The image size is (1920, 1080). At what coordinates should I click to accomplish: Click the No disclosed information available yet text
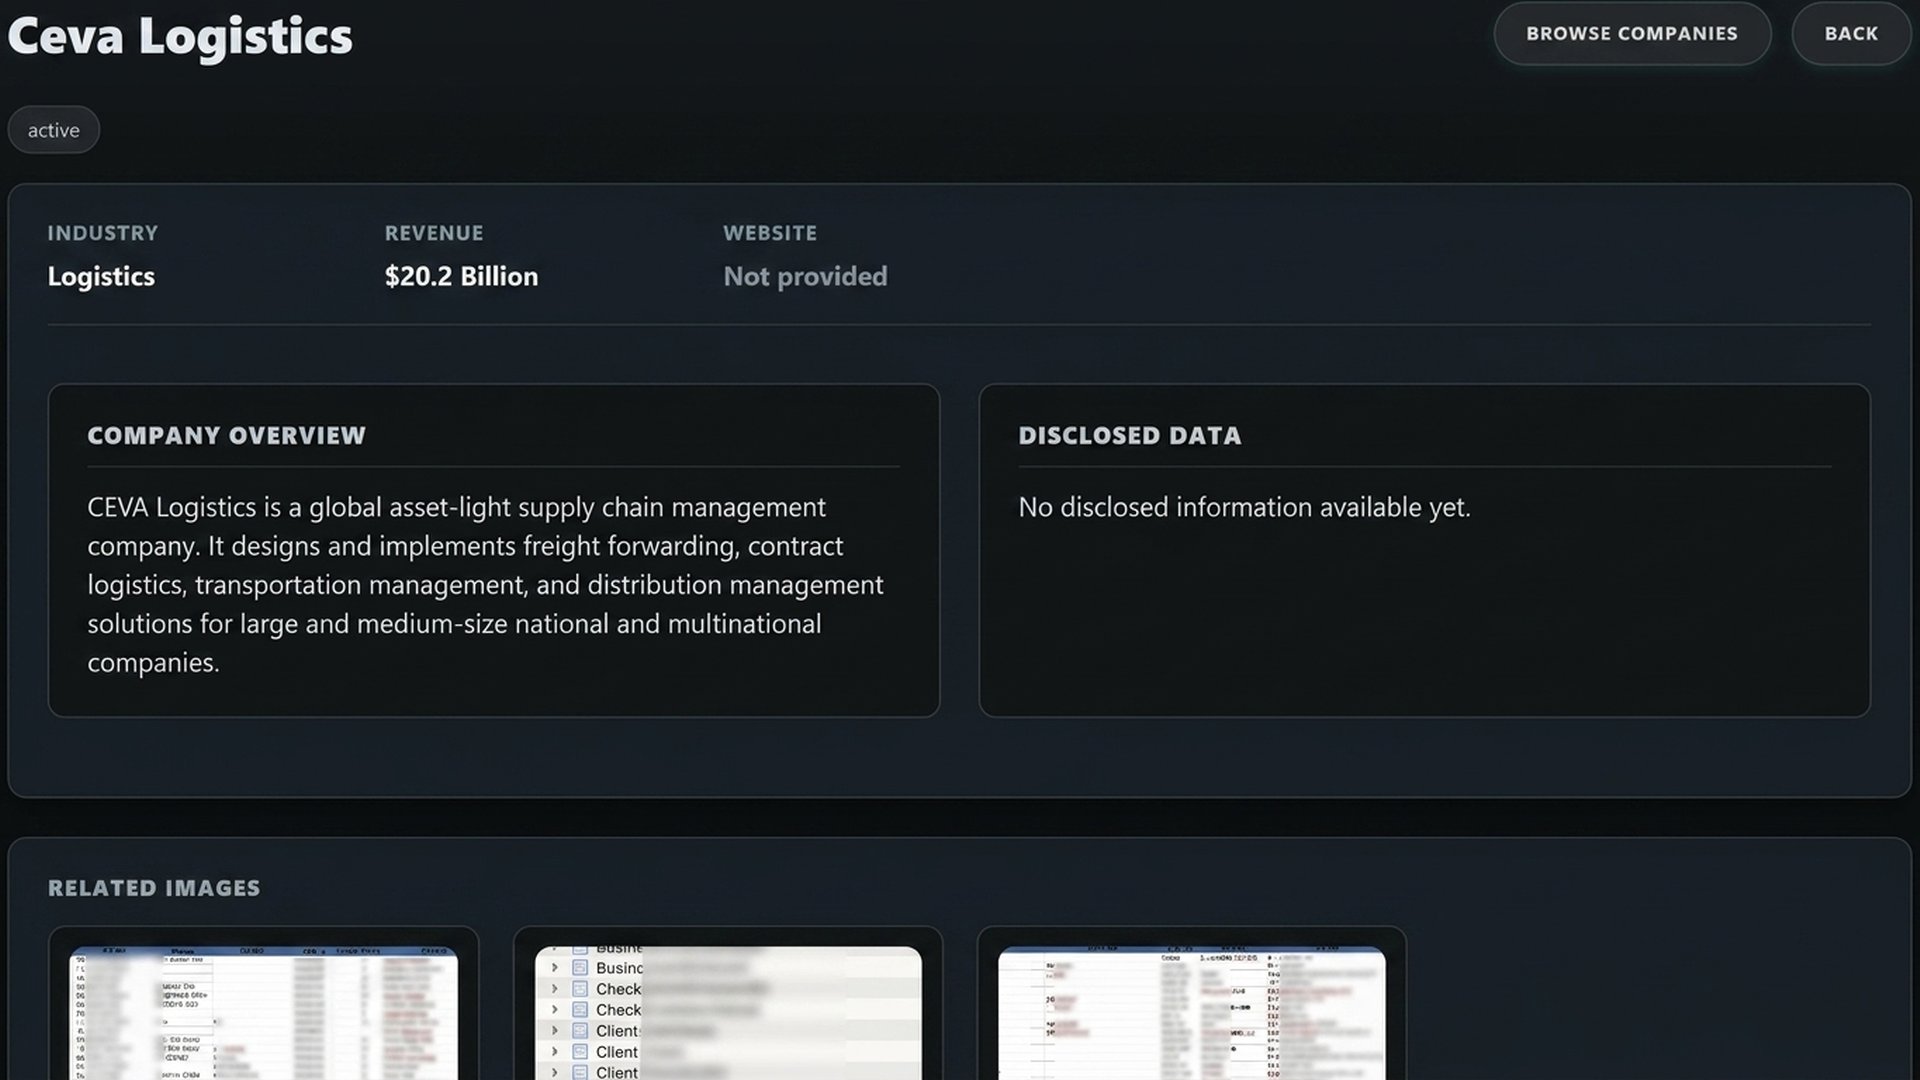[x=1244, y=507]
